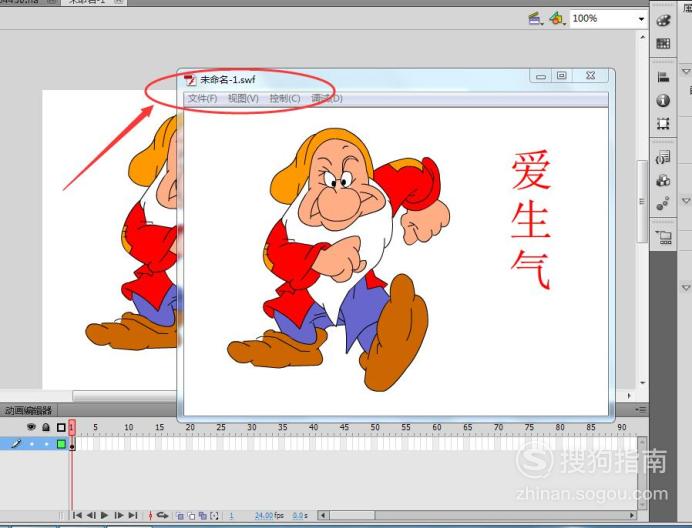
Task: Click the 爱生气 text in SWF preview
Action: pos(531,219)
